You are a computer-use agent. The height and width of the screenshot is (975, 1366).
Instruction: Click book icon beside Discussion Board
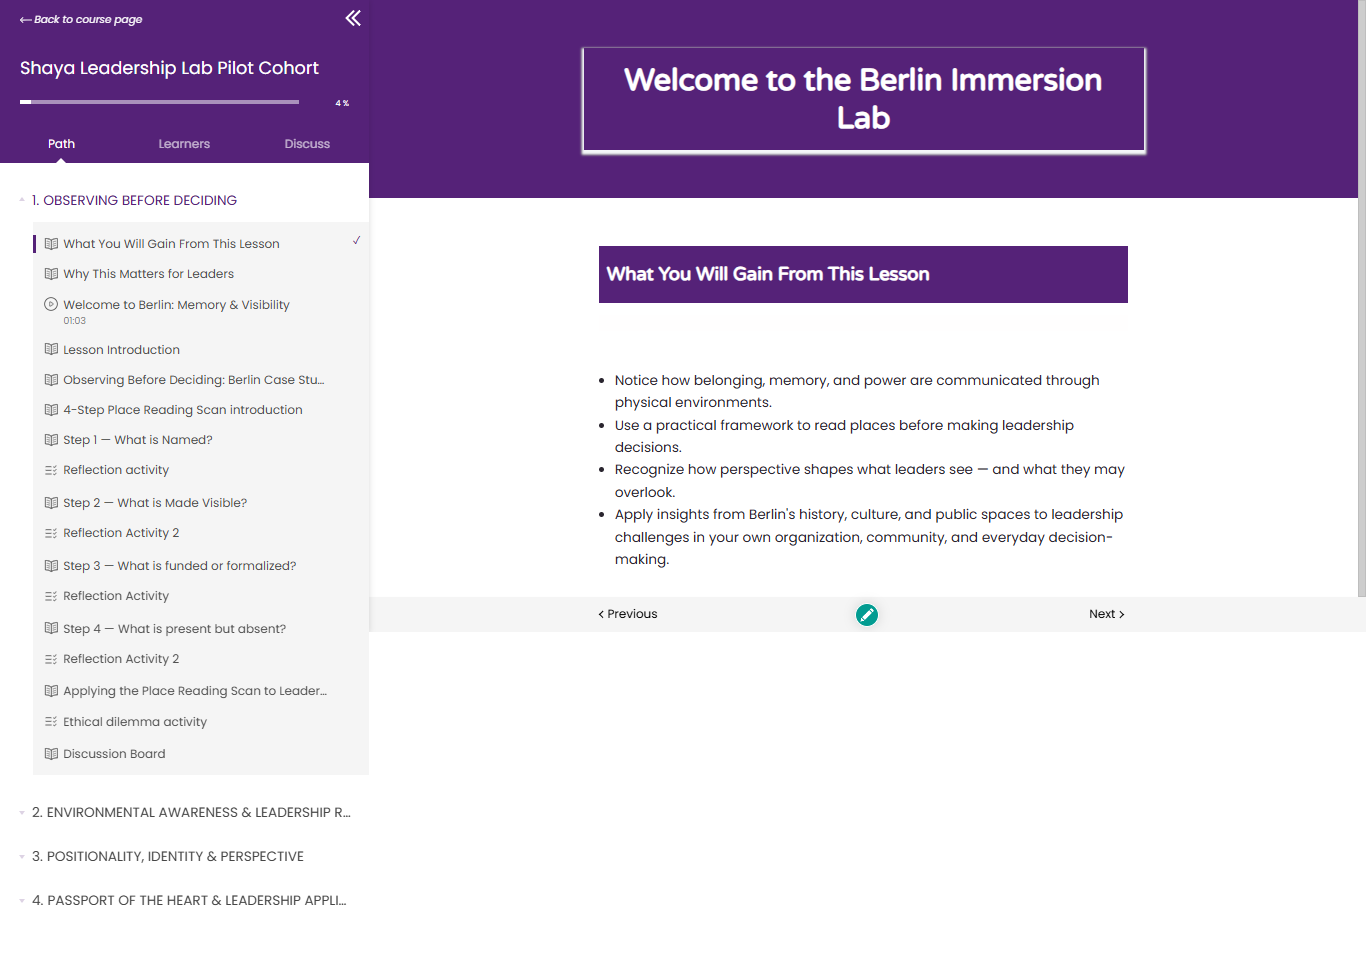tap(51, 753)
